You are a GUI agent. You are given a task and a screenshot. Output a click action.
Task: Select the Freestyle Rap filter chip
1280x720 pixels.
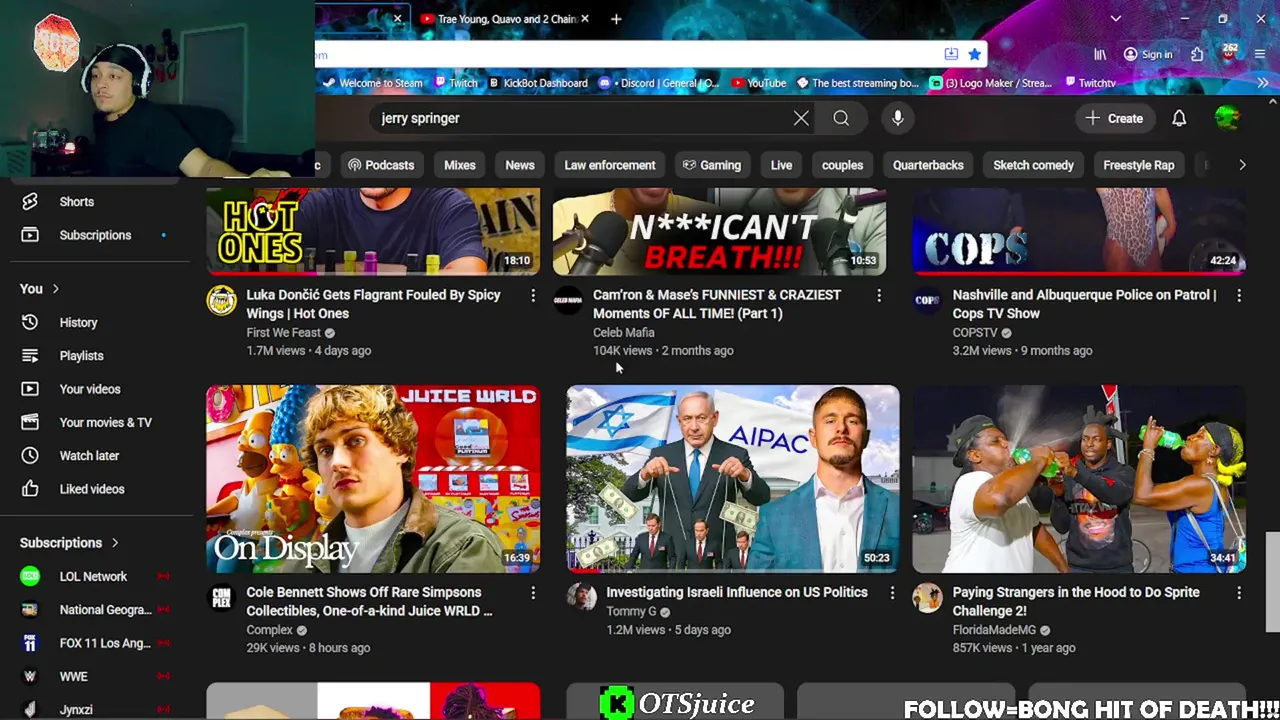[x=1138, y=165]
